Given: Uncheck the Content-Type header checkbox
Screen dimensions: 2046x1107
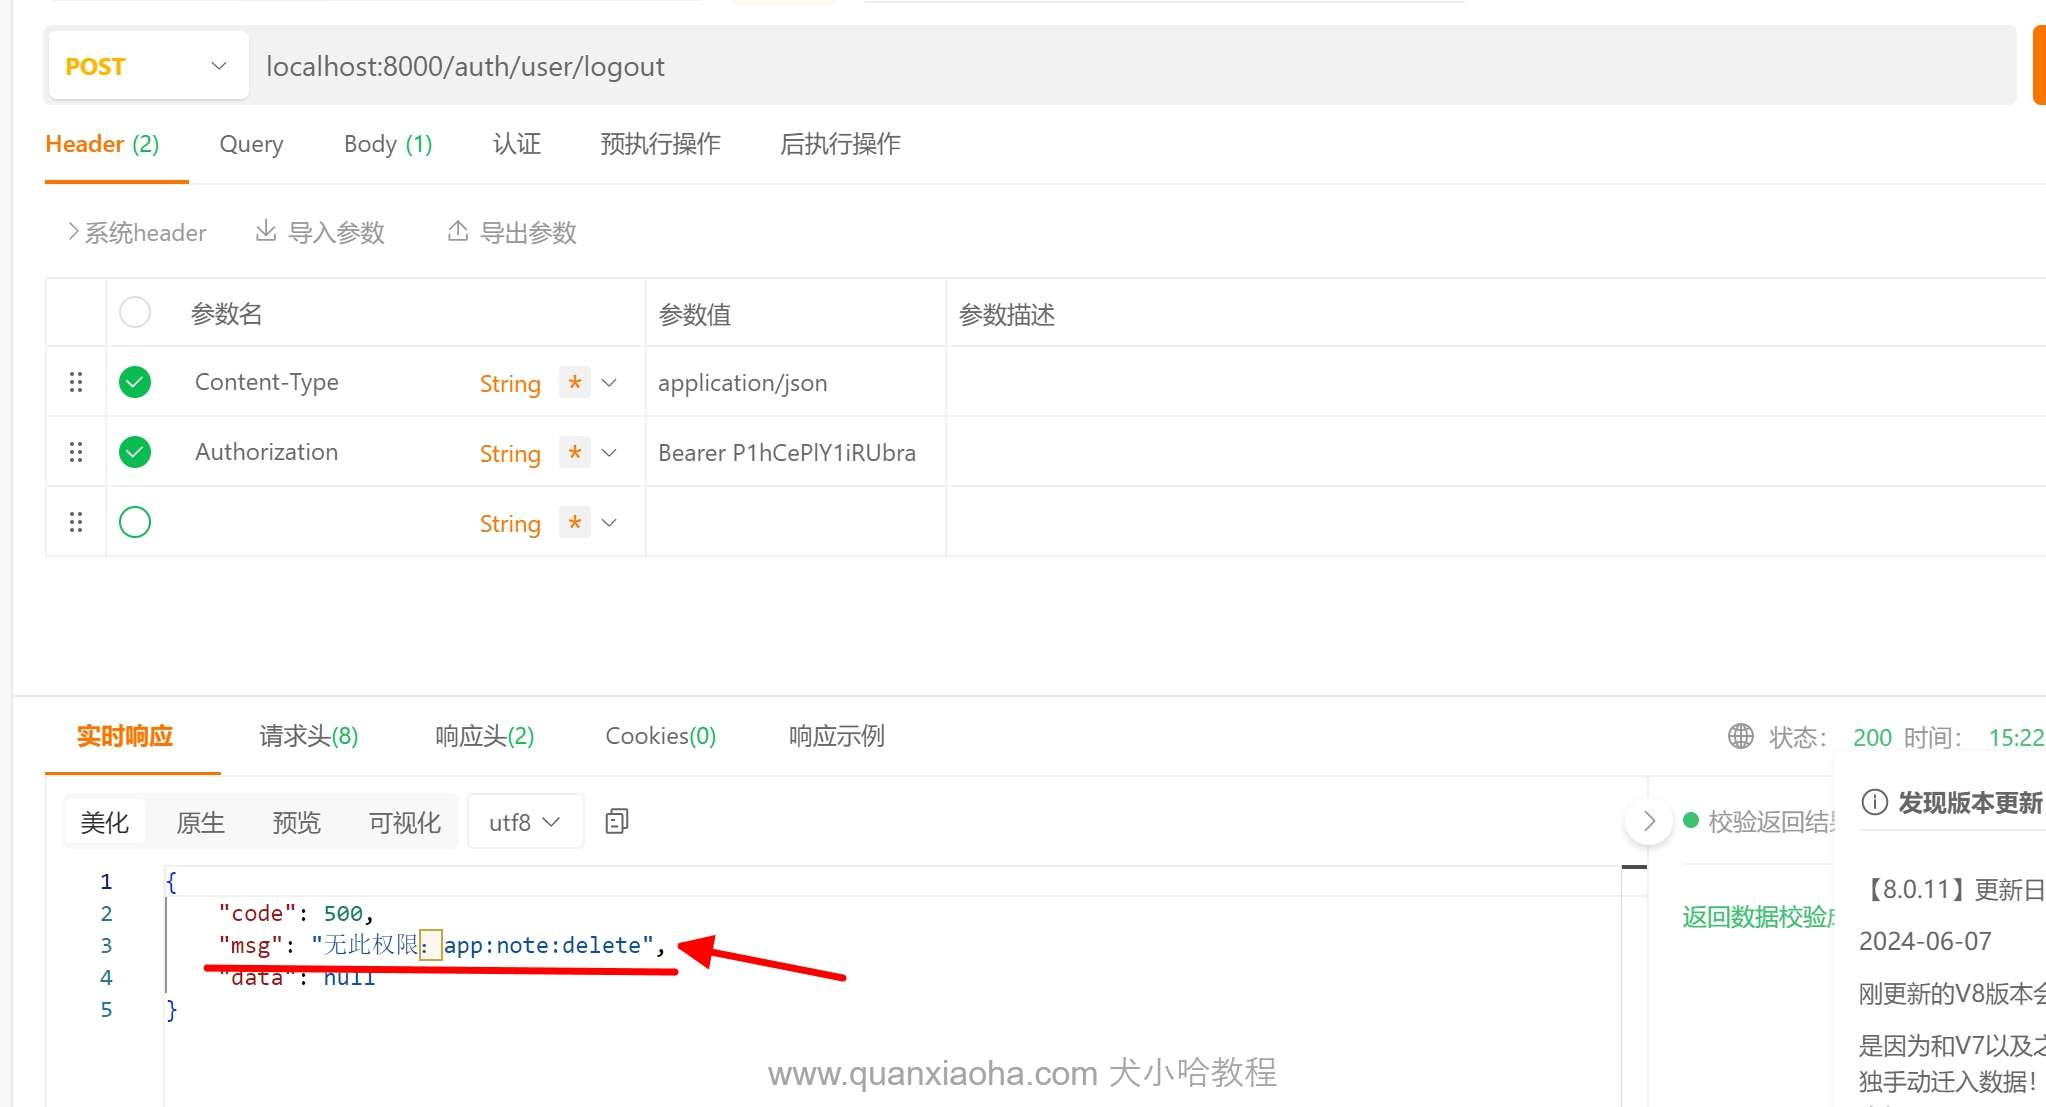Looking at the screenshot, I should click(135, 382).
